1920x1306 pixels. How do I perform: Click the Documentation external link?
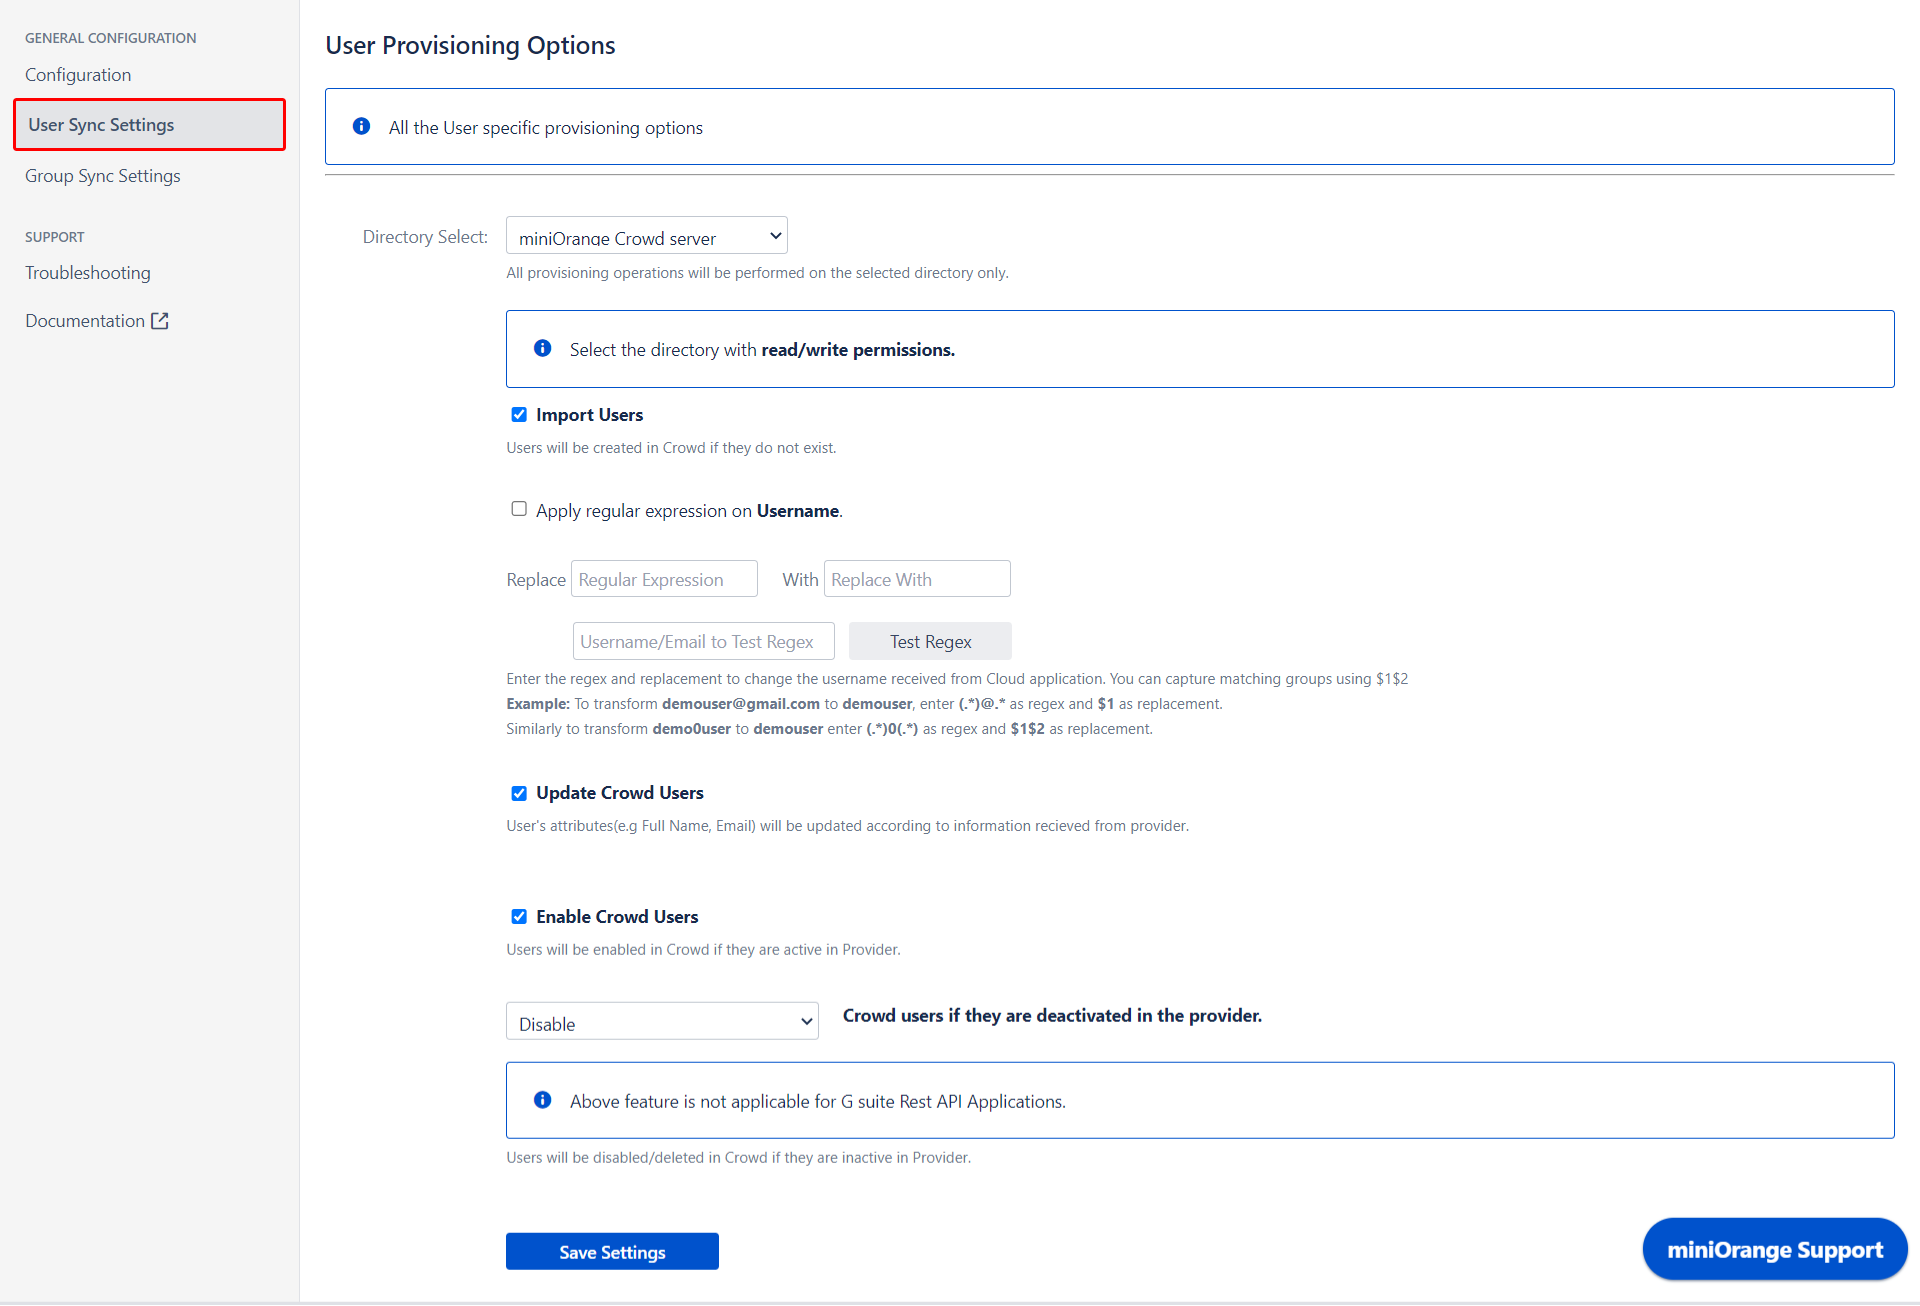[x=96, y=321]
